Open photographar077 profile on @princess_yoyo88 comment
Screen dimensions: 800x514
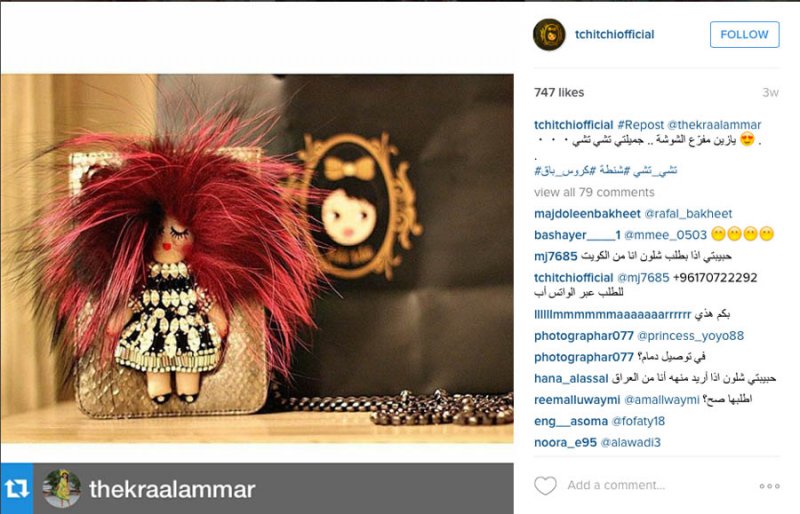(x=584, y=336)
